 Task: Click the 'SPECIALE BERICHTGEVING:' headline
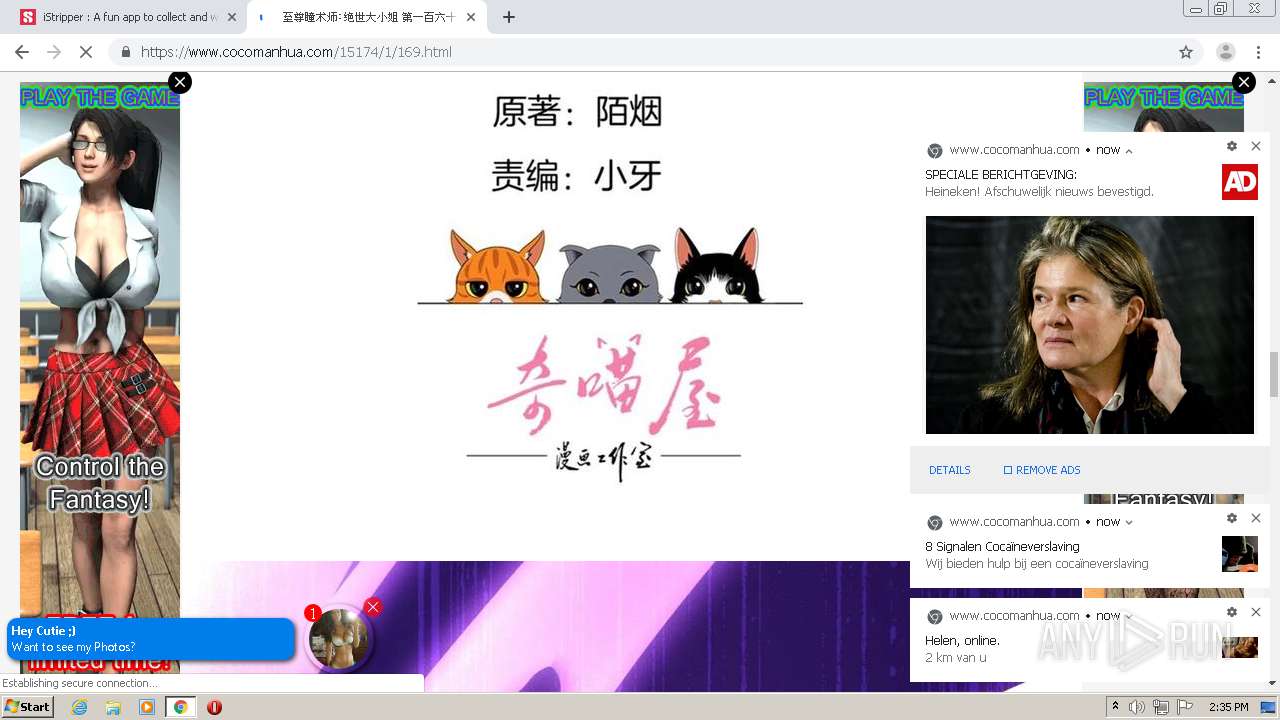pos(1001,175)
